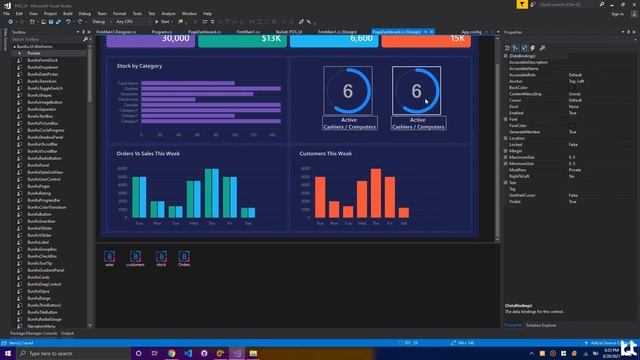Open the File menu

pyautogui.click(x=7, y=13)
